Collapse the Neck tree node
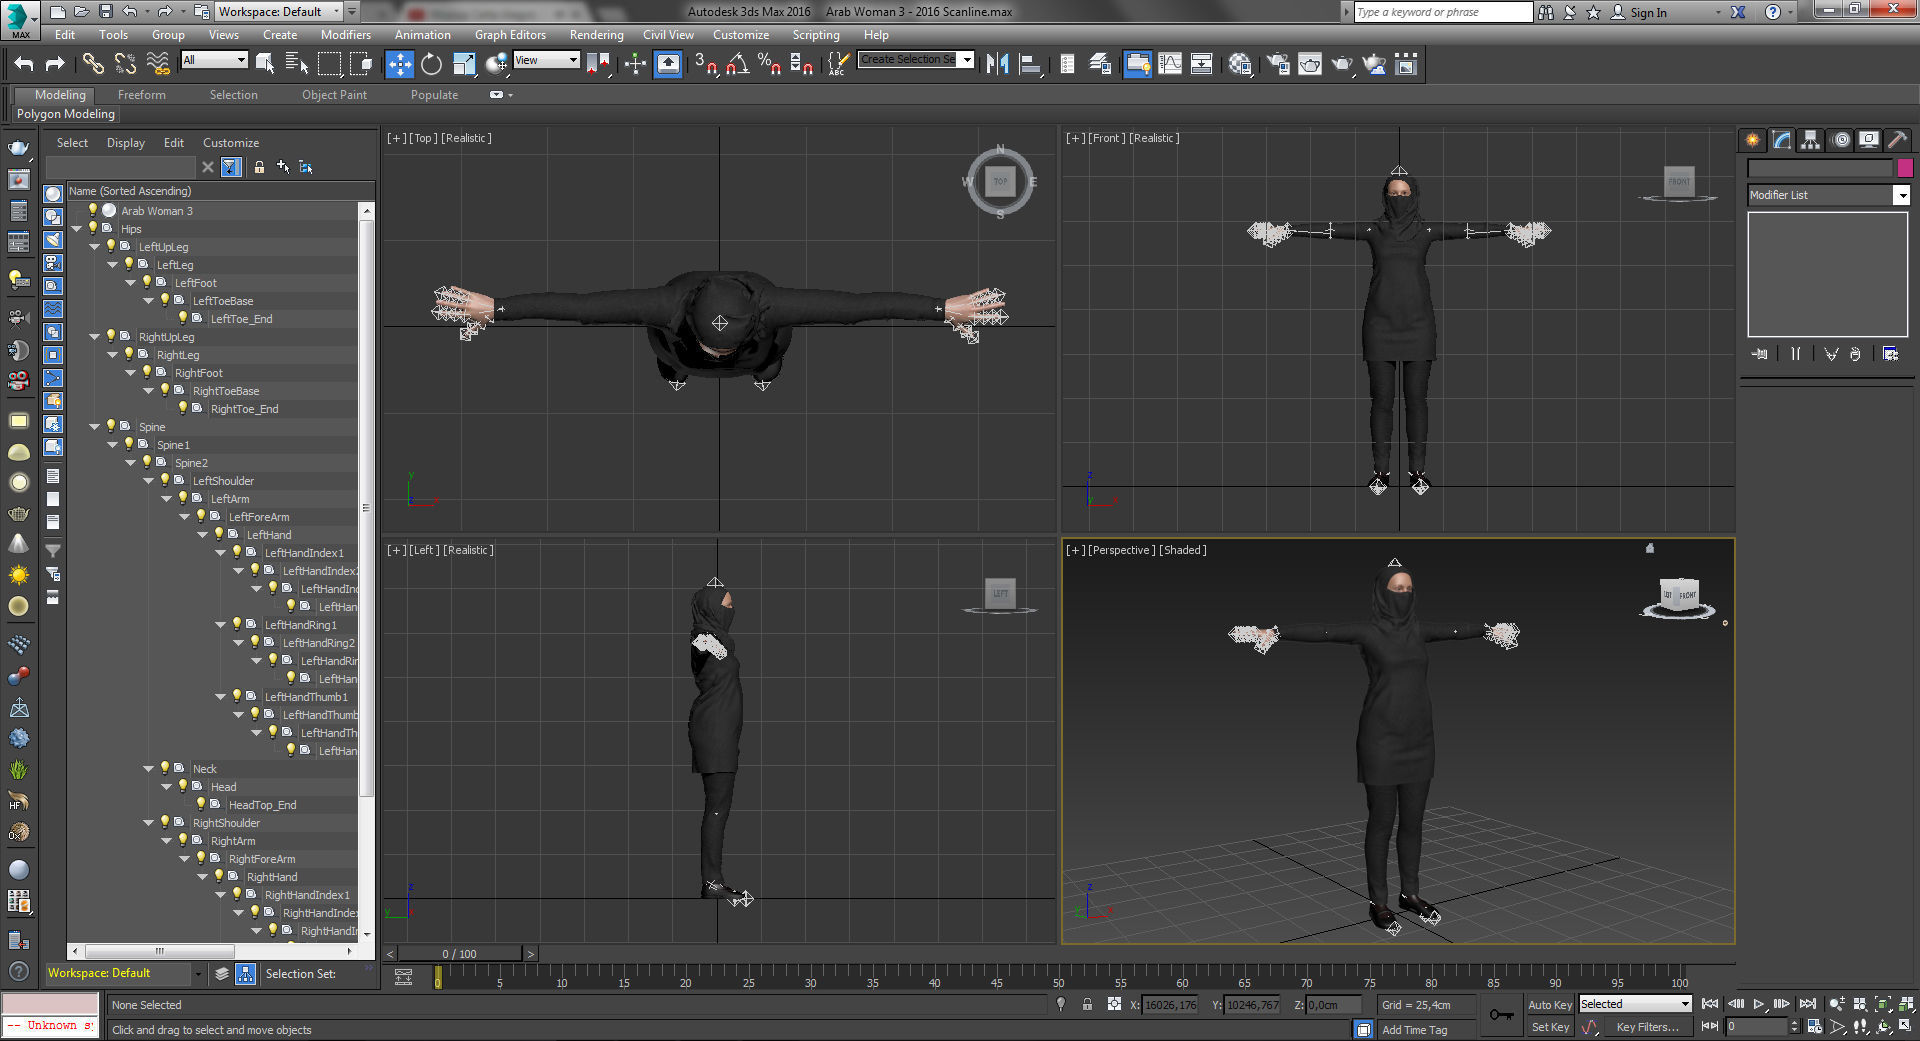Image resolution: width=1920 pixels, height=1041 pixels. (x=148, y=769)
